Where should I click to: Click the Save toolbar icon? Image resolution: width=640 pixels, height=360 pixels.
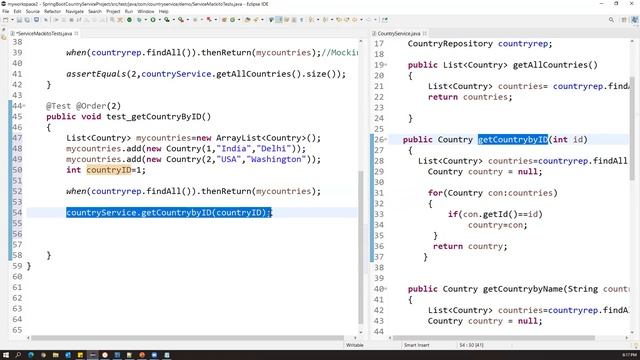click(19, 20)
